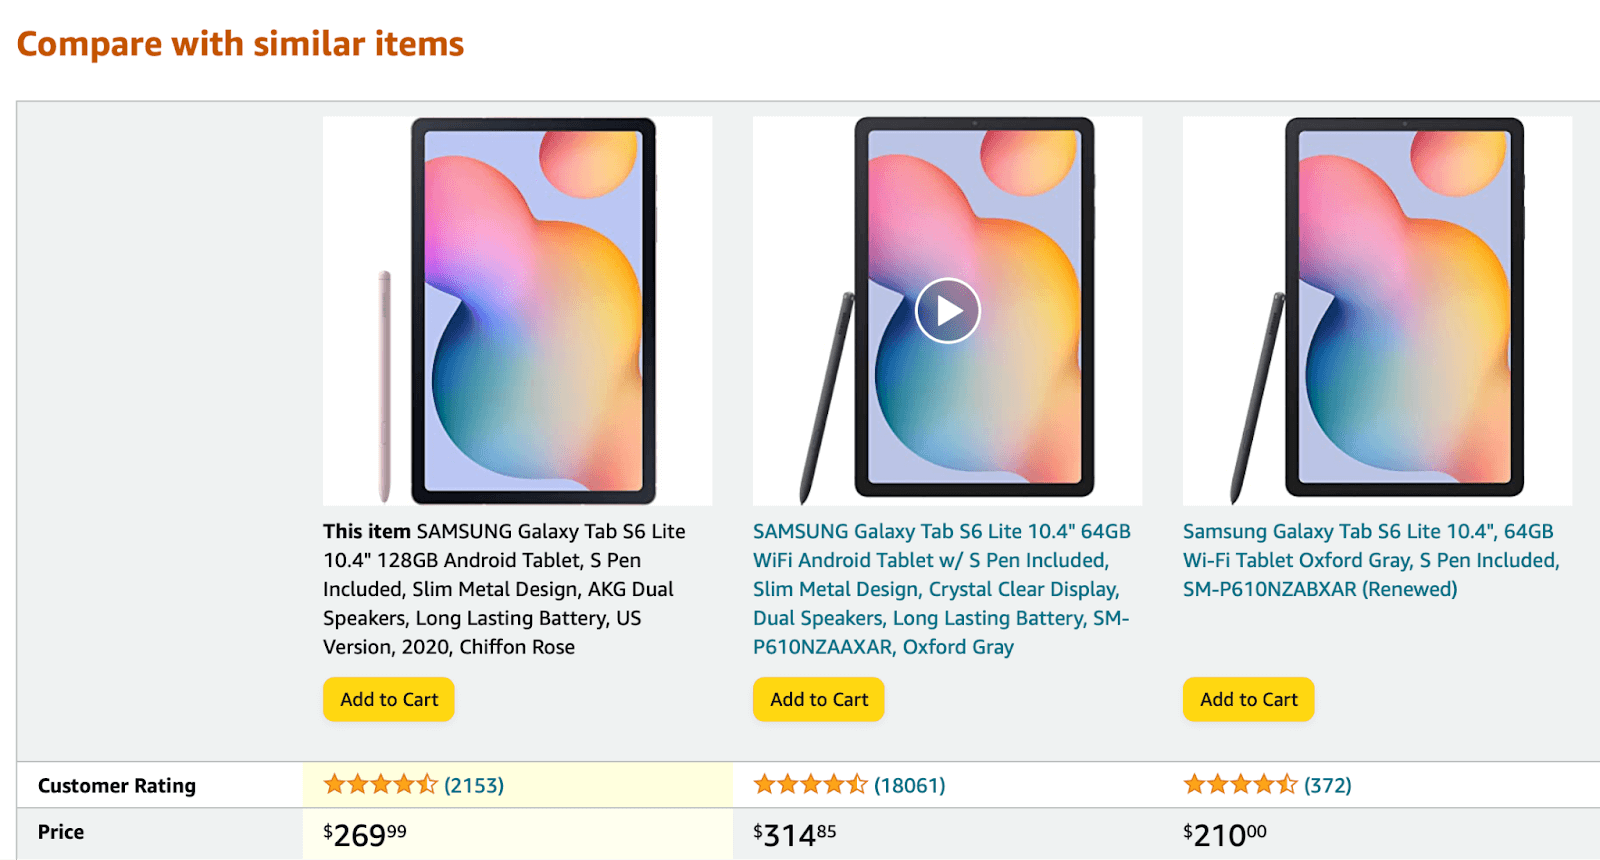Select the first orange star of the middle product
This screenshot has width=1600, height=860.
[x=762, y=785]
